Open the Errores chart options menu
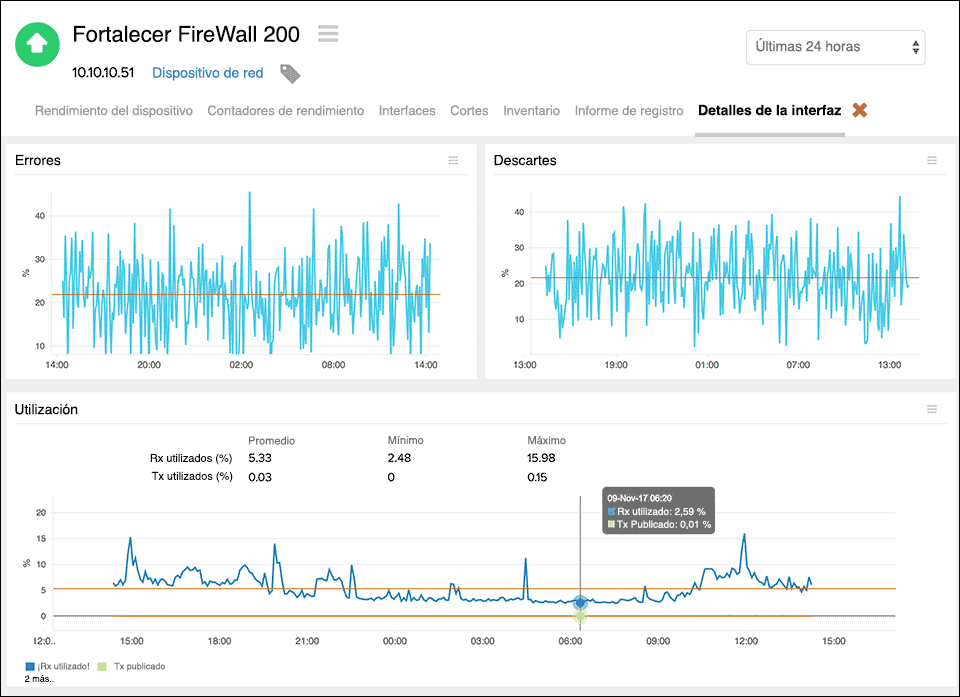Screen dimensions: 960x697 (x=453, y=160)
